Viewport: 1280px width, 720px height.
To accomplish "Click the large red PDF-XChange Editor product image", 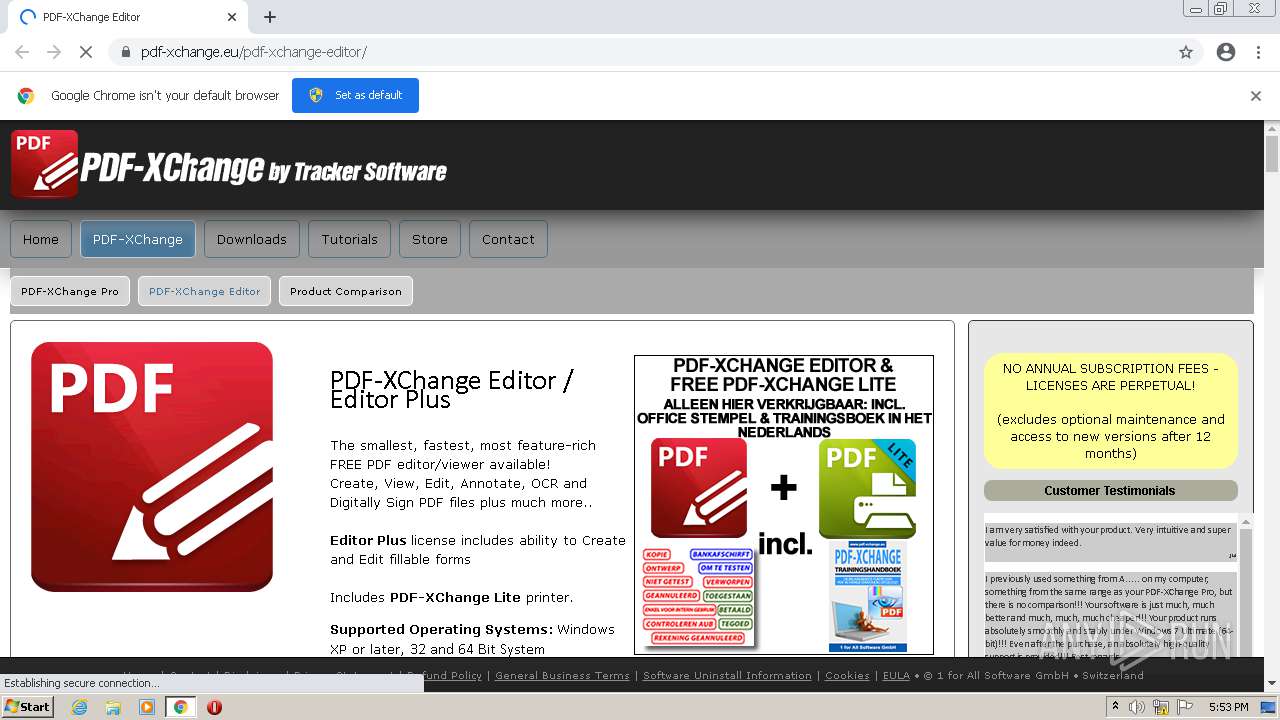I will [x=152, y=467].
